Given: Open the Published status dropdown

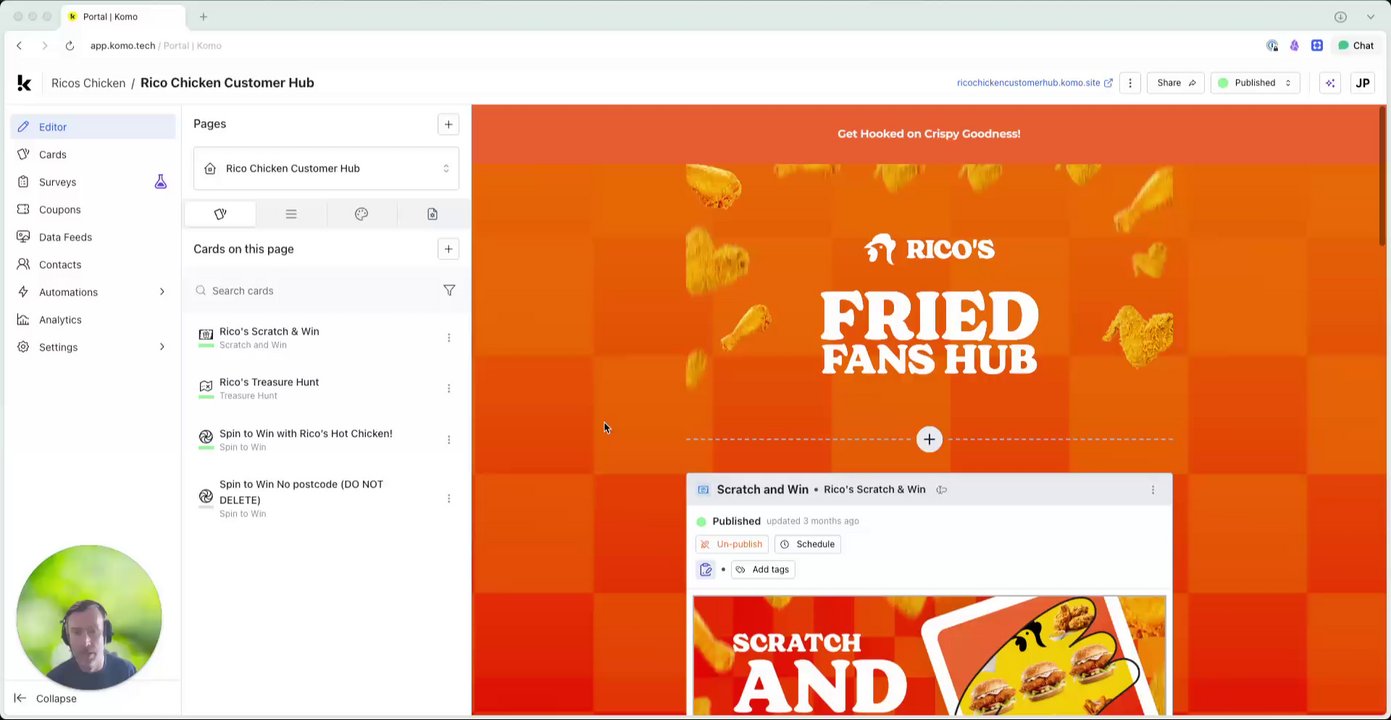Looking at the screenshot, I should click(1255, 83).
